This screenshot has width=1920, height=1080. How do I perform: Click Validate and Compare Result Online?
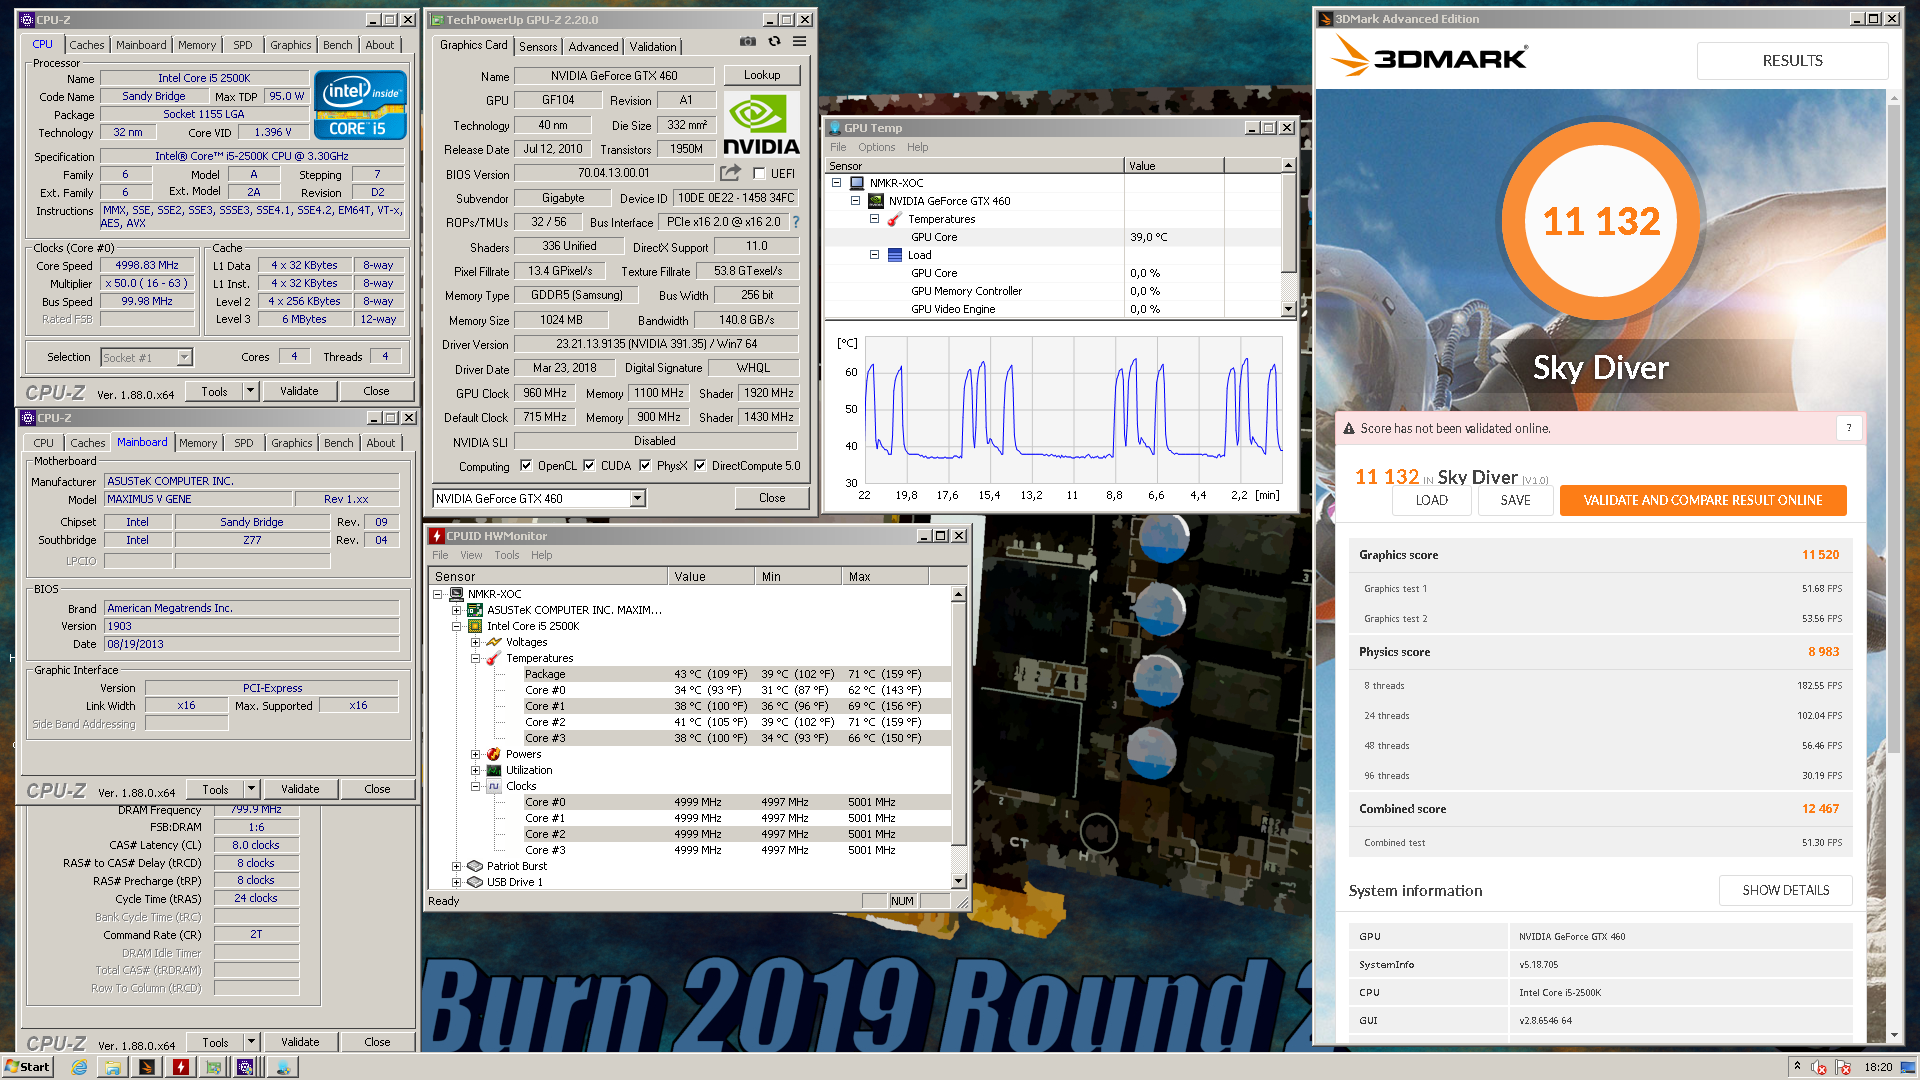pyautogui.click(x=1702, y=500)
